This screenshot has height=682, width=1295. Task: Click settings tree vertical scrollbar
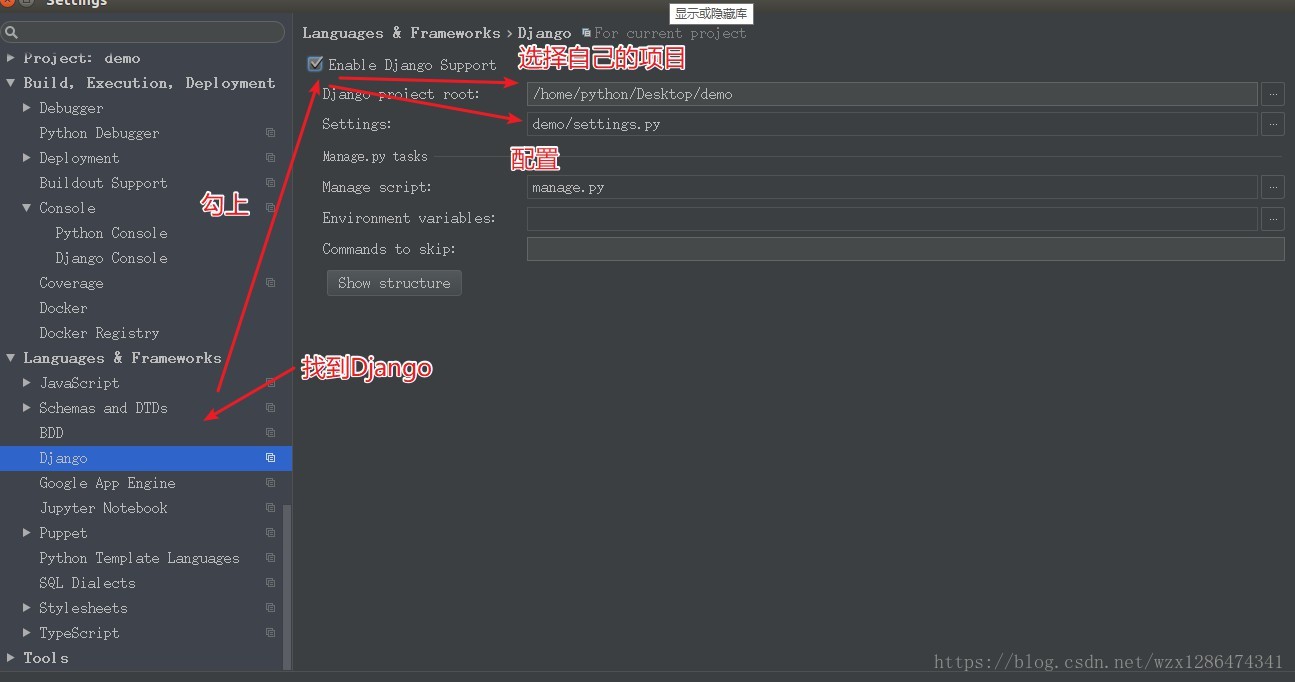click(x=288, y=586)
